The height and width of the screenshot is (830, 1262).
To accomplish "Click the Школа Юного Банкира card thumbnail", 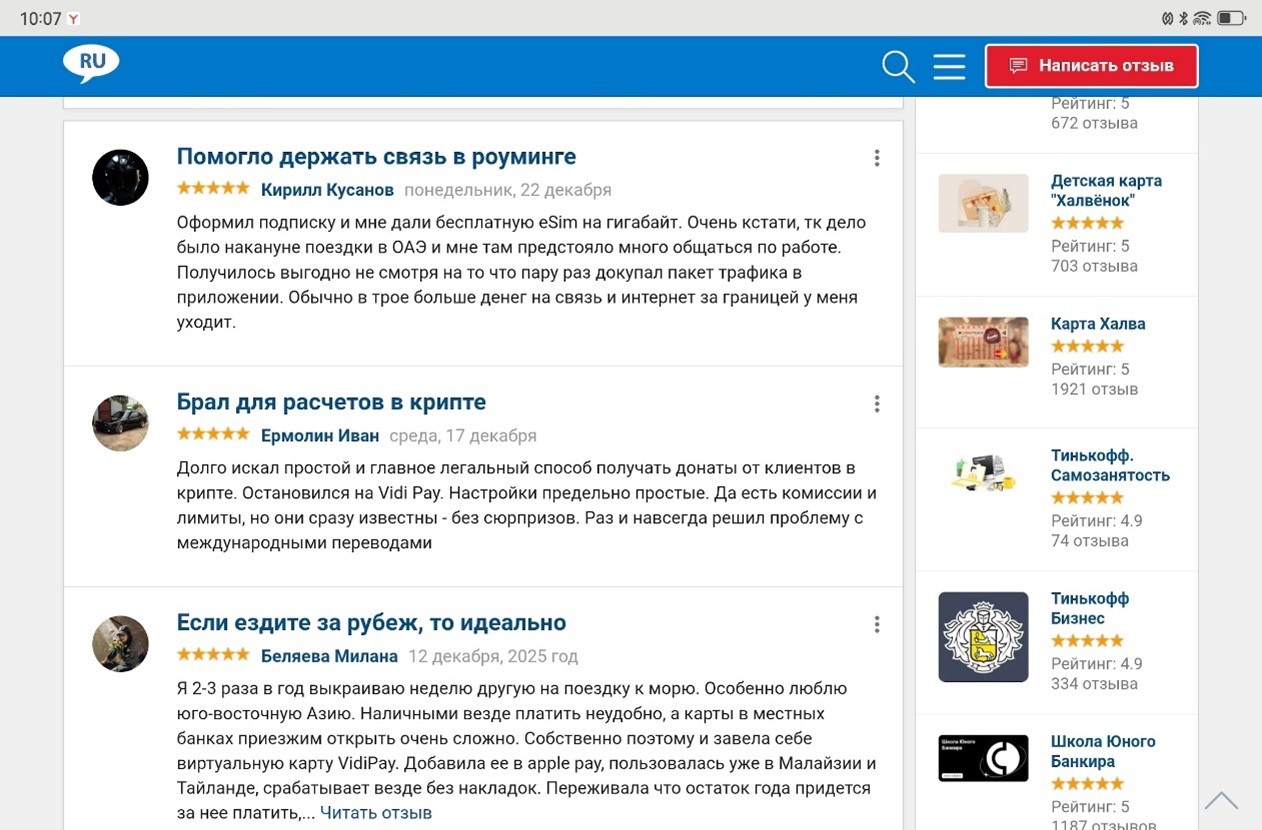I will point(983,758).
